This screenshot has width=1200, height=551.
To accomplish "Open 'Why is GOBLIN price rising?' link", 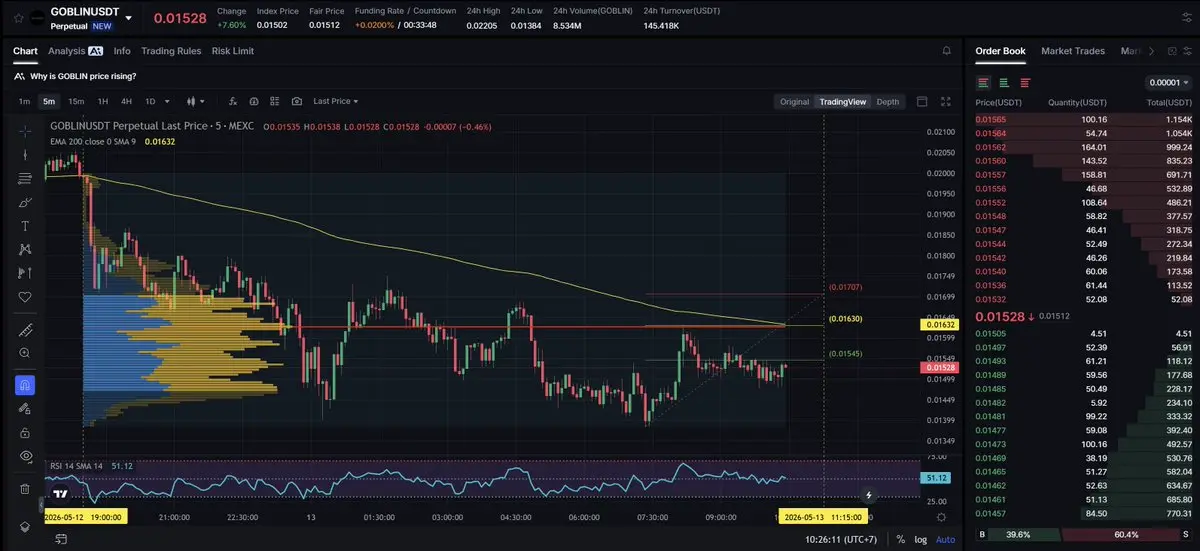I will click(83, 76).
